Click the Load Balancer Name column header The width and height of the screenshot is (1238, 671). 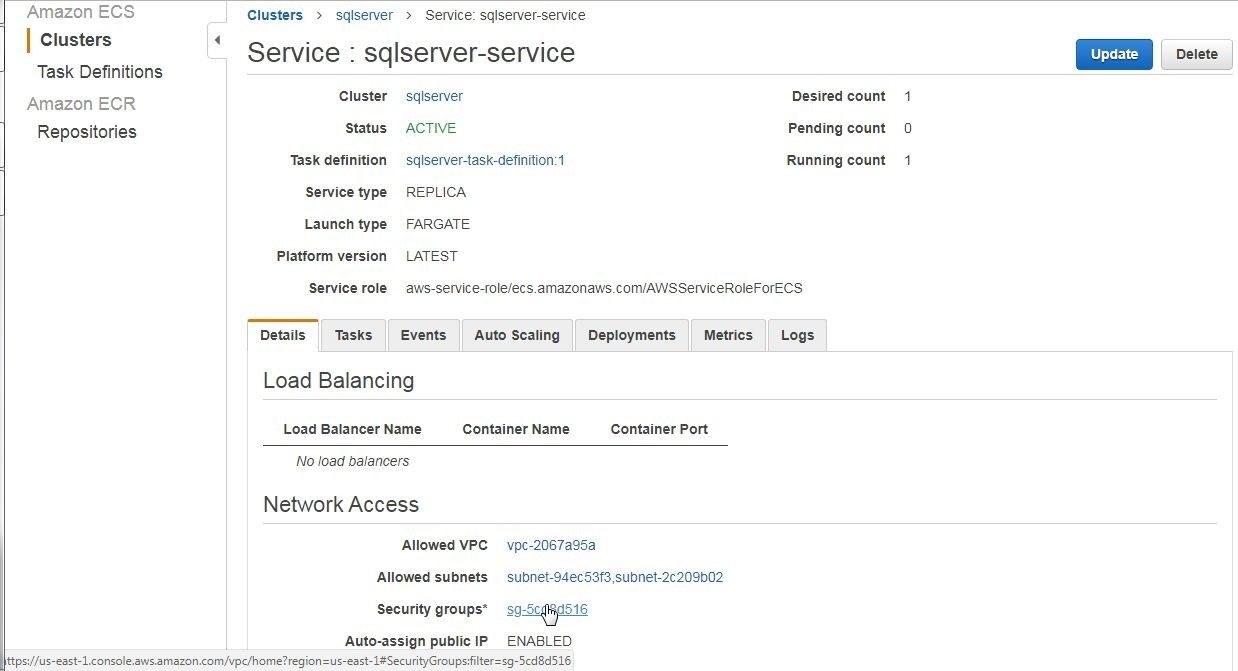pyautogui.click(x=352, y=429)
